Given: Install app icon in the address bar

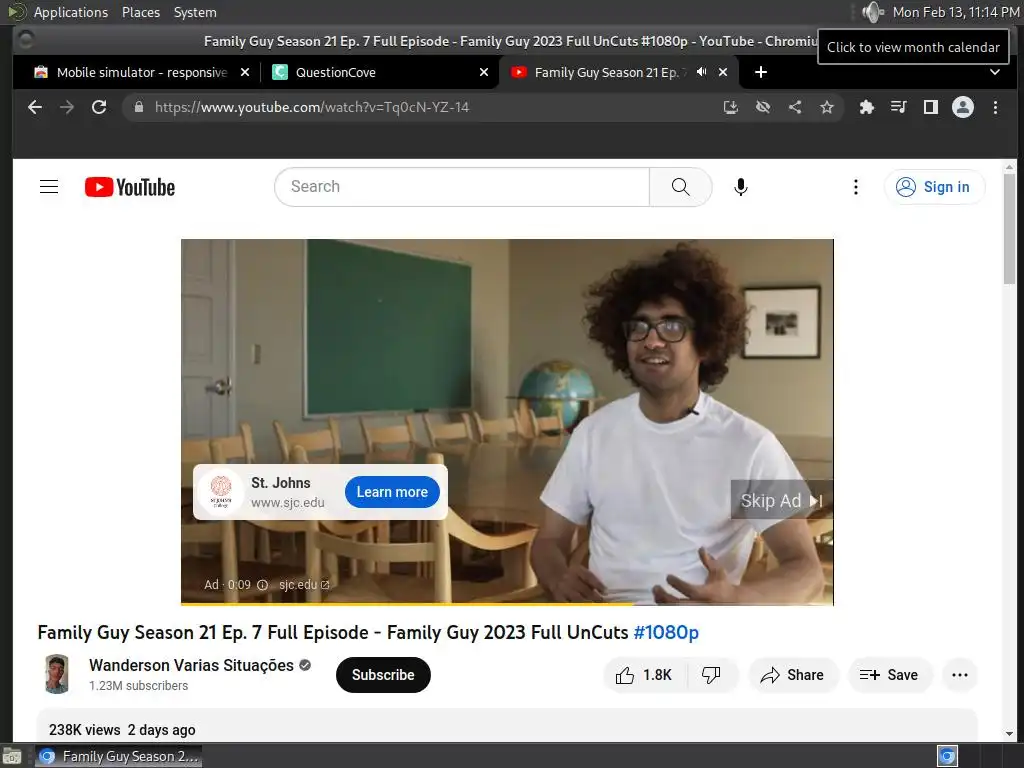Looking at the screenshot, I should tap(731, 107).
